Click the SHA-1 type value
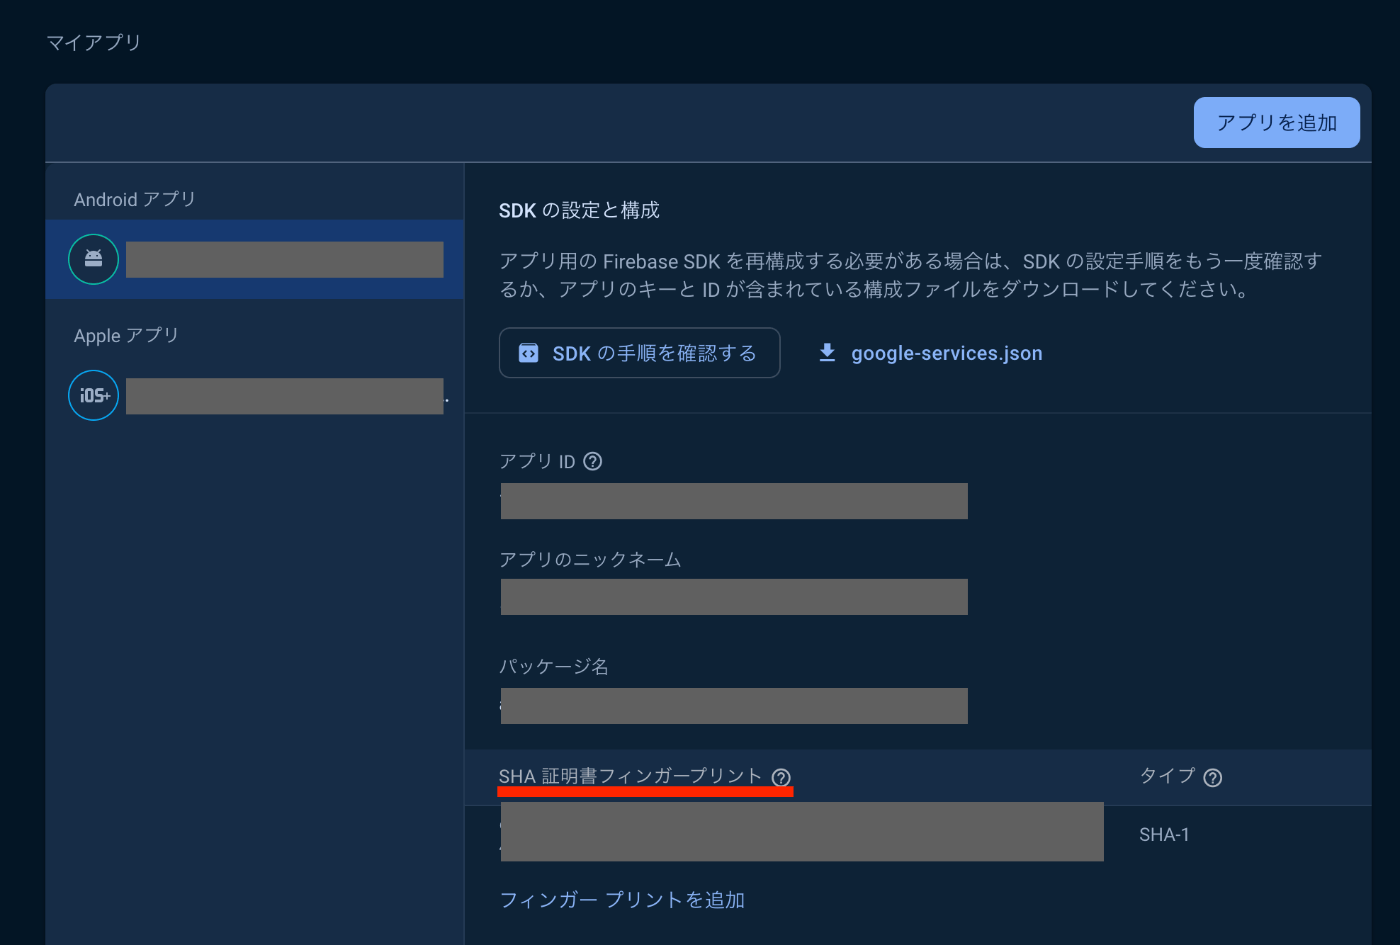Viewport: 1400px width, 945px height. 1164,834
